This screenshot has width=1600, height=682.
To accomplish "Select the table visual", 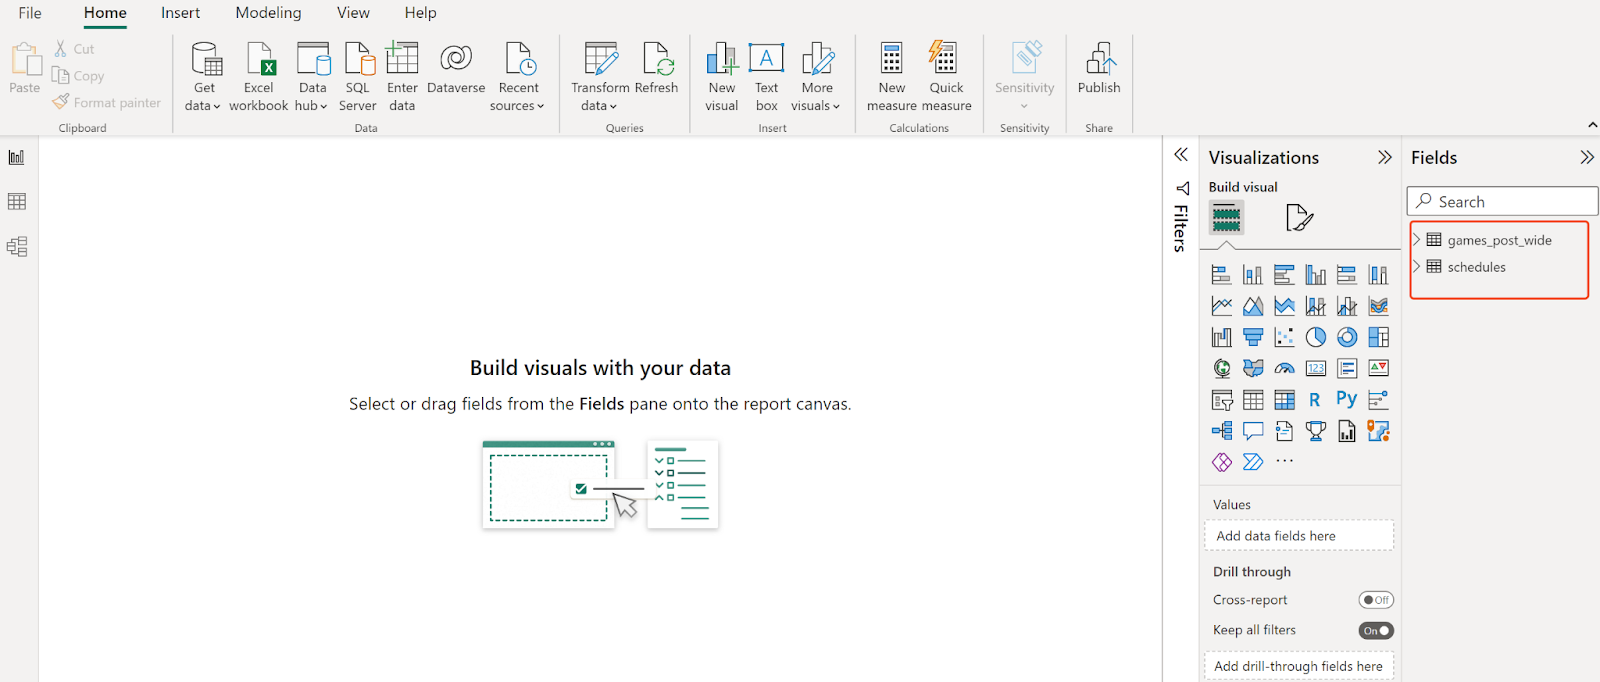I will pyautogui.click(x=1253, y=400).
